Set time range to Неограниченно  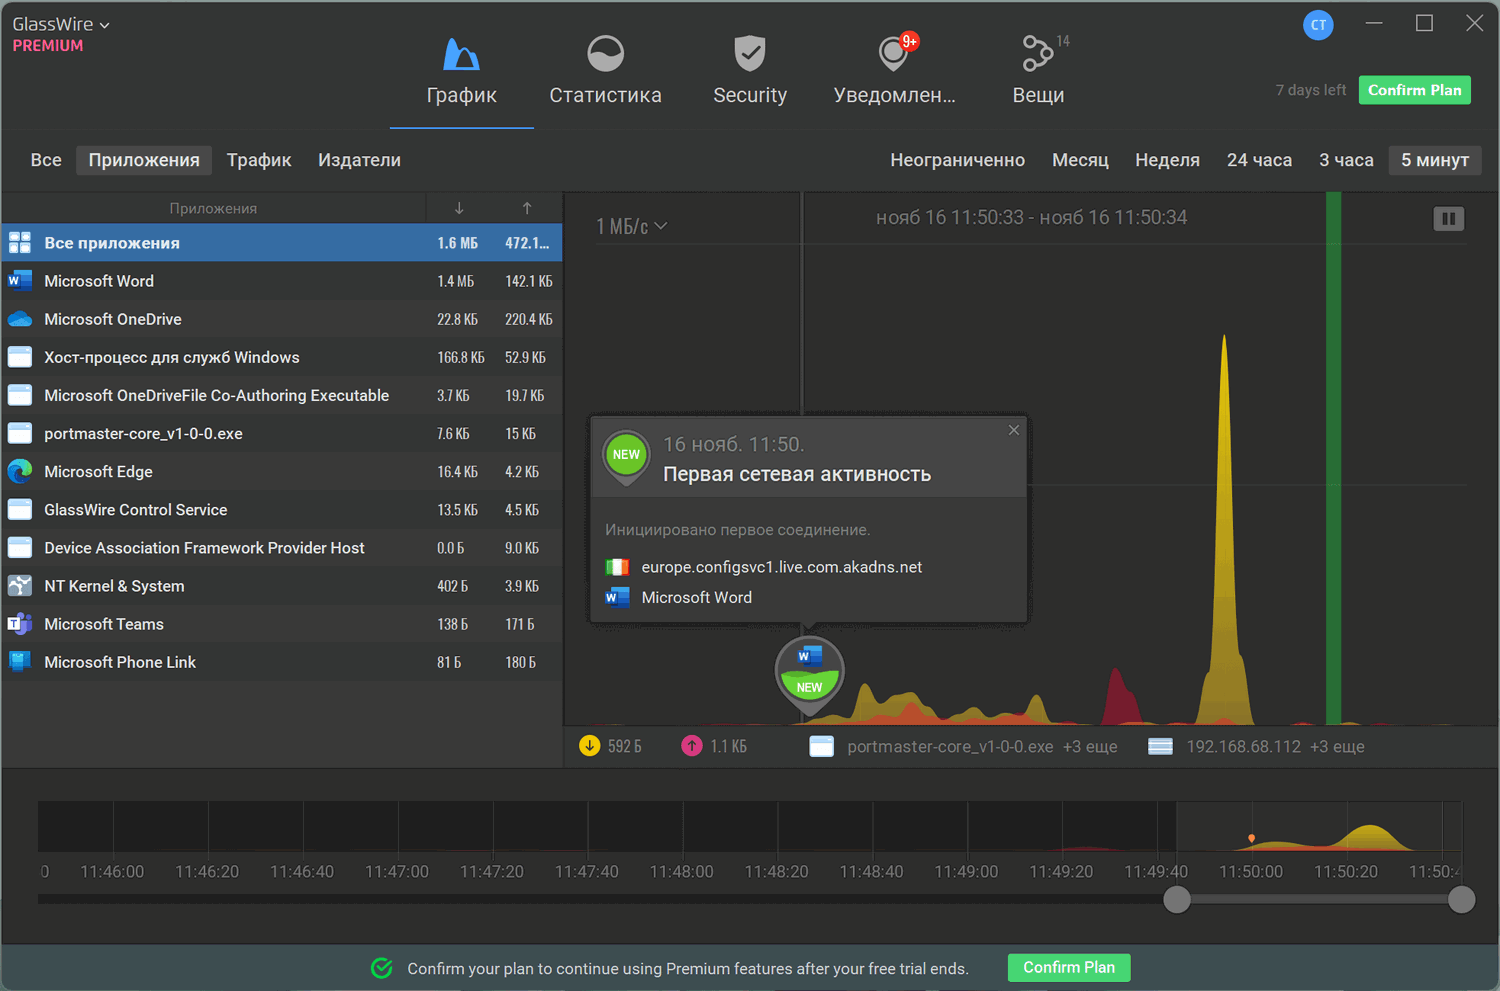pyautogui.click(x=957, y=160)
